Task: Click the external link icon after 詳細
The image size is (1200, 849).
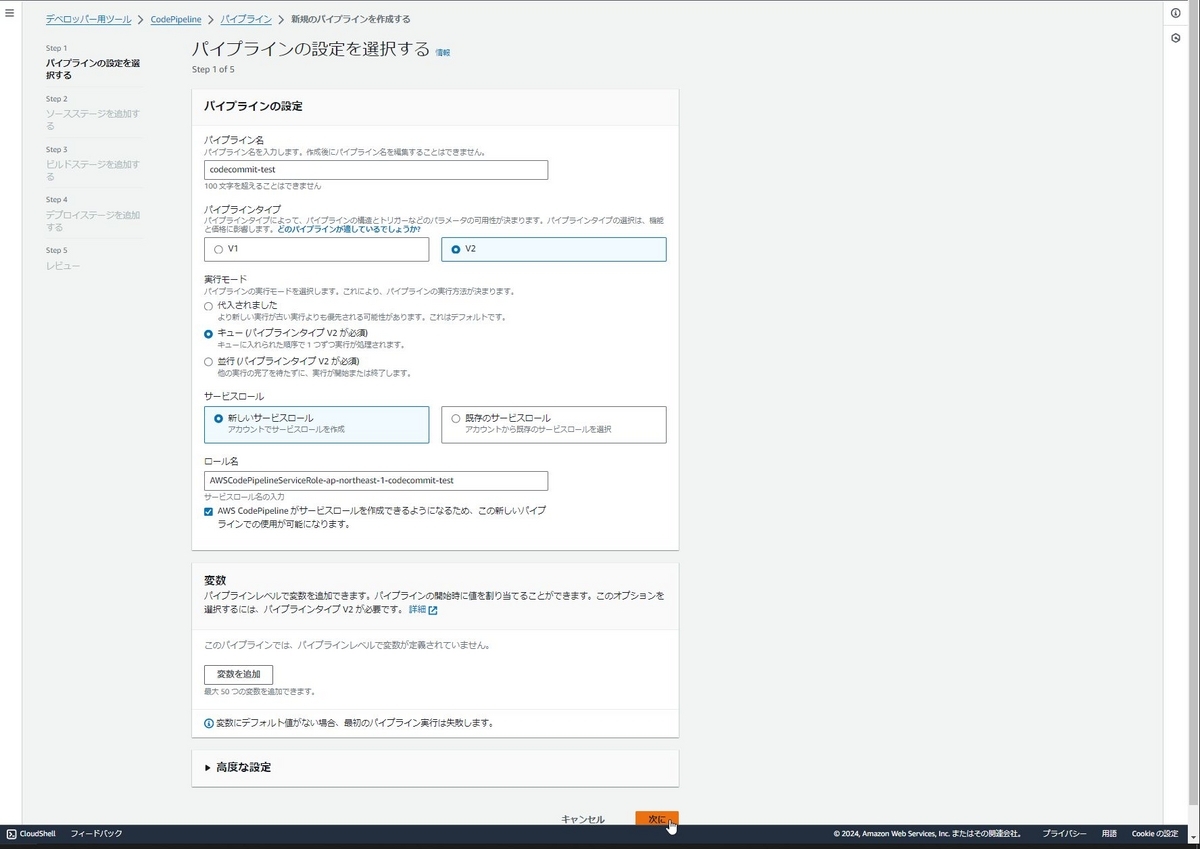Action: coord(432,609)
